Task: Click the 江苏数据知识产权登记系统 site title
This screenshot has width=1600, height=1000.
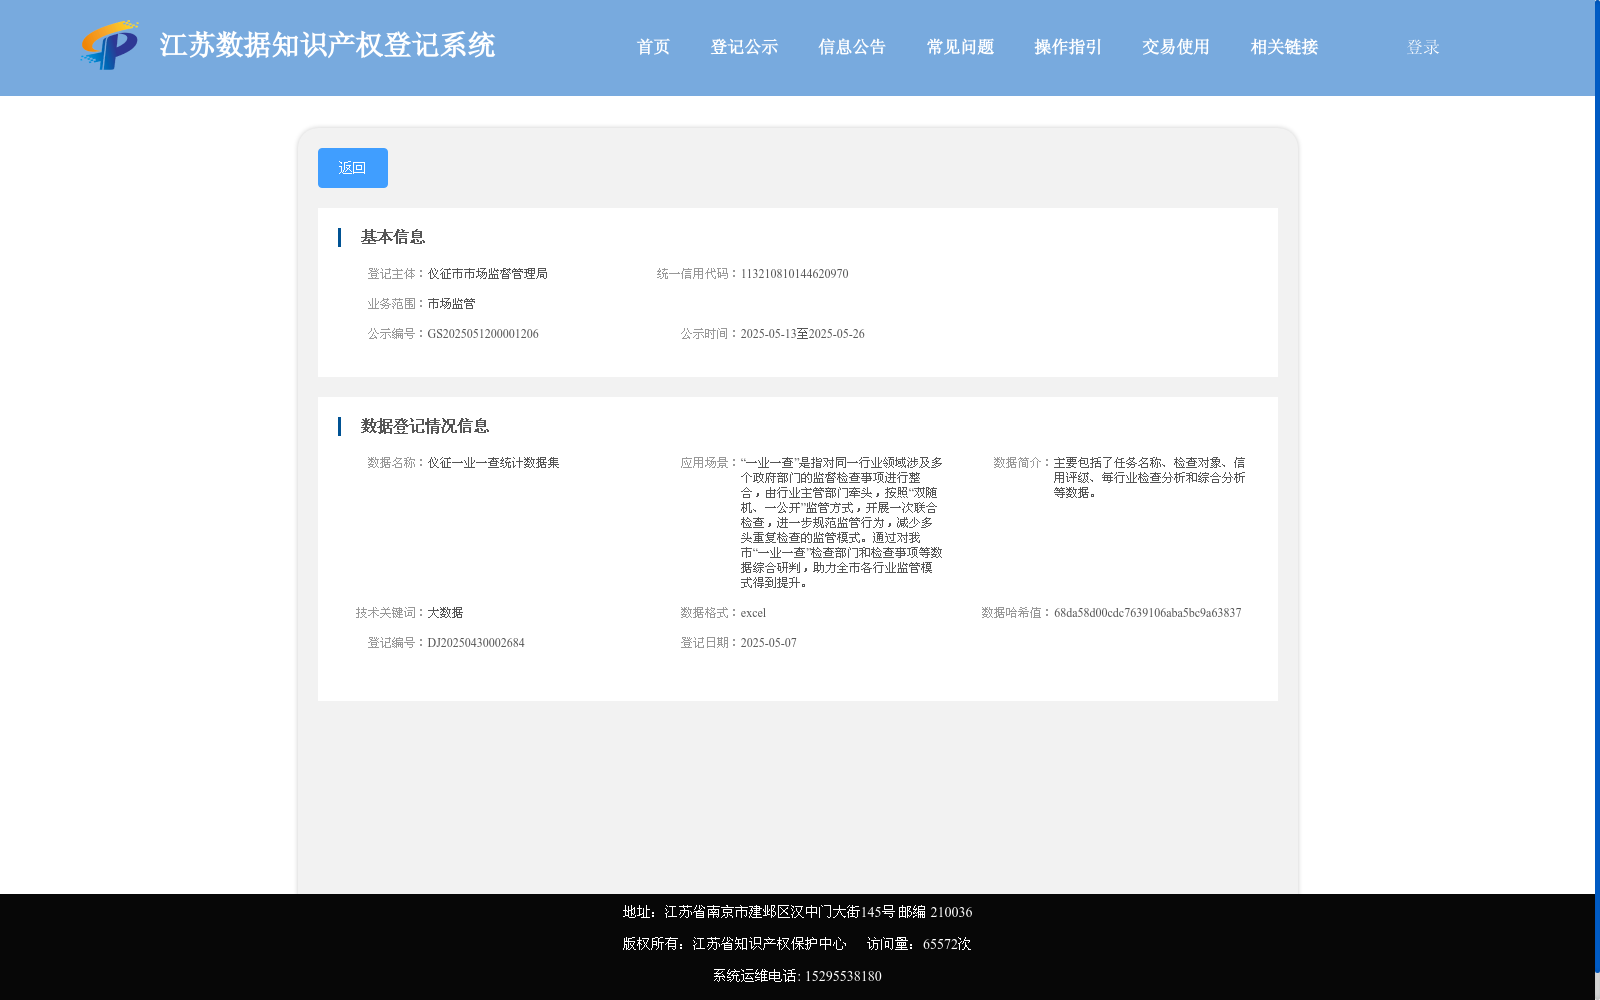Action: [x=327, y=45]
